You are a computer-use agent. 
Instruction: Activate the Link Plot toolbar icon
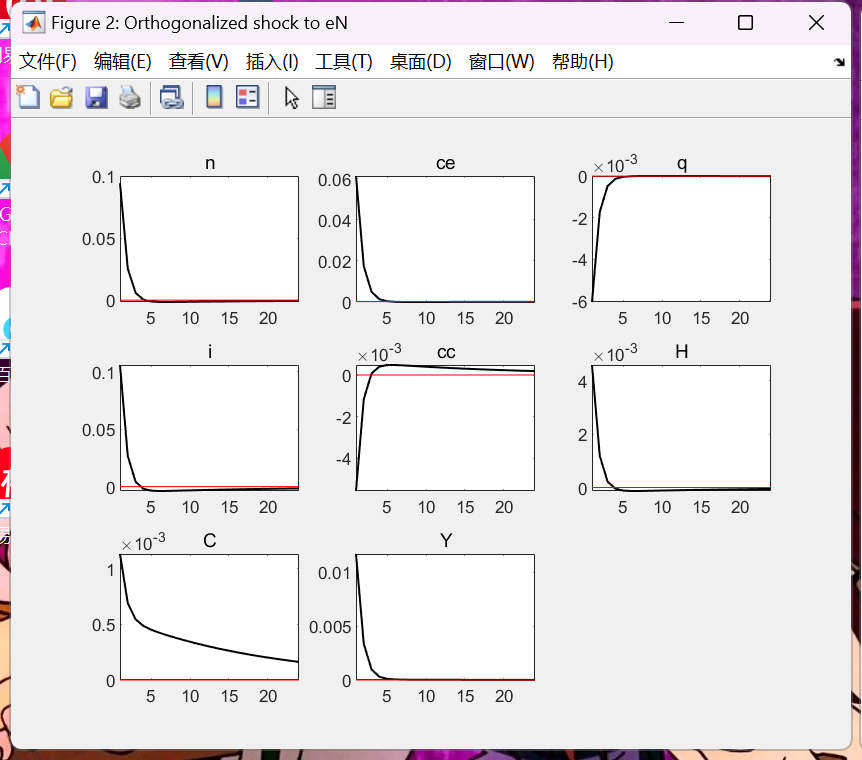click(170, 96)
